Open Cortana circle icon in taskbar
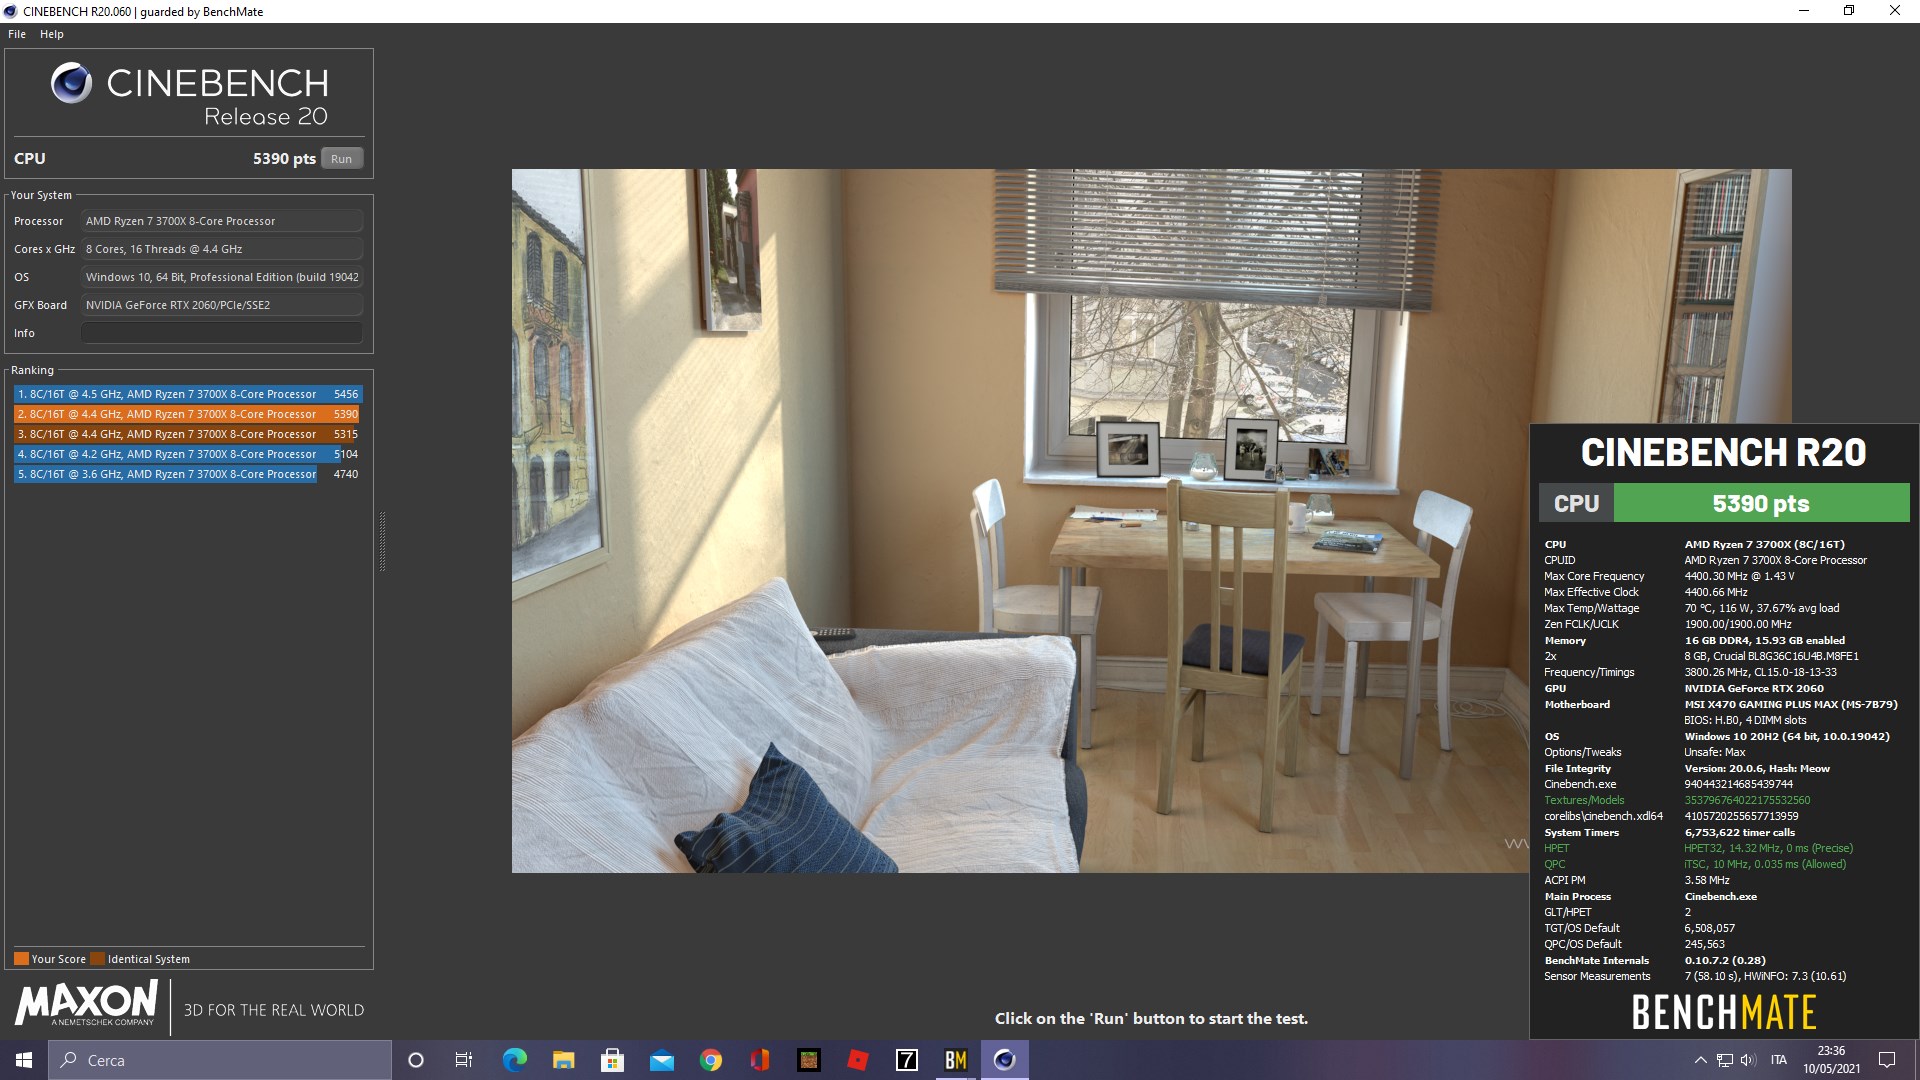 click(416, 1060)
